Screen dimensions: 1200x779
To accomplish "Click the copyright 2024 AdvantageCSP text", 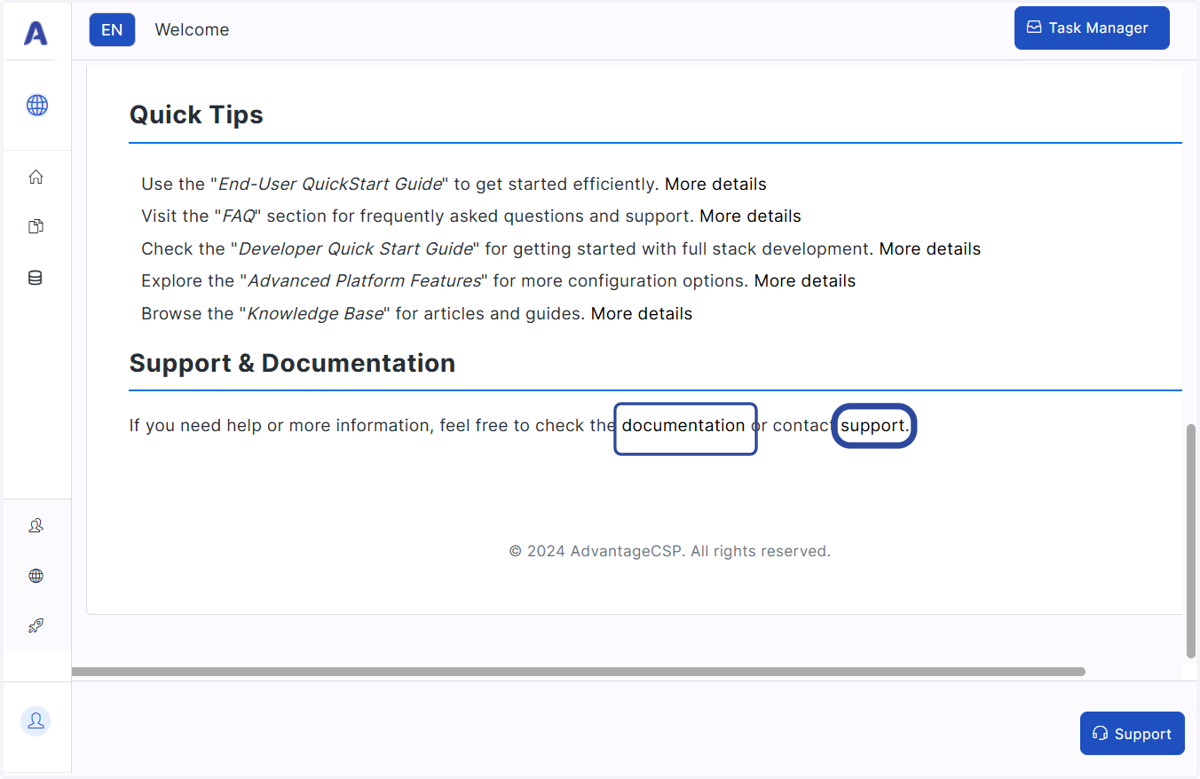I will click(670, 551).
